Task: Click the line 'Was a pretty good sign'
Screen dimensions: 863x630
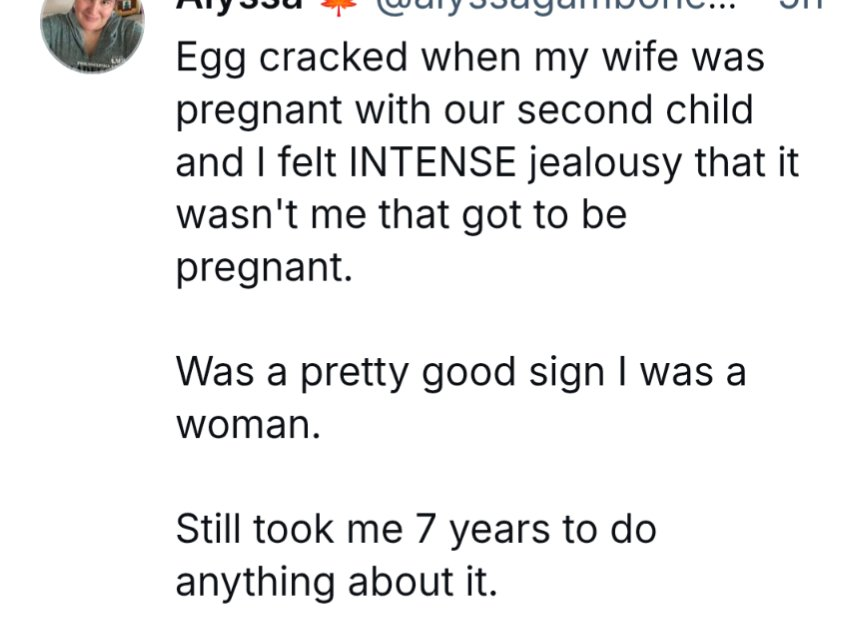Action: coord(461,374)
